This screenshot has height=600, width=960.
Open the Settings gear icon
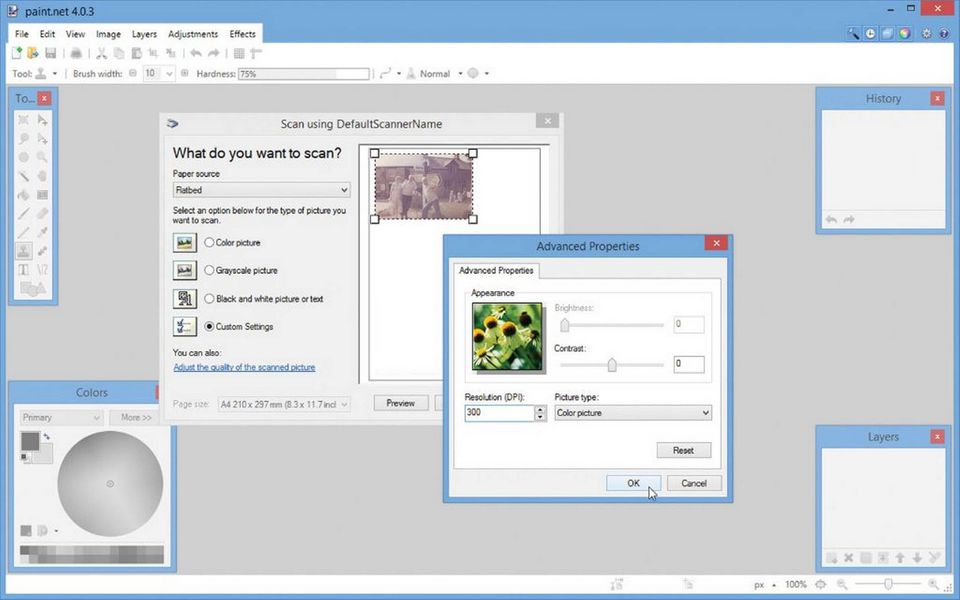pyautogui.click(x=927, y=33)
